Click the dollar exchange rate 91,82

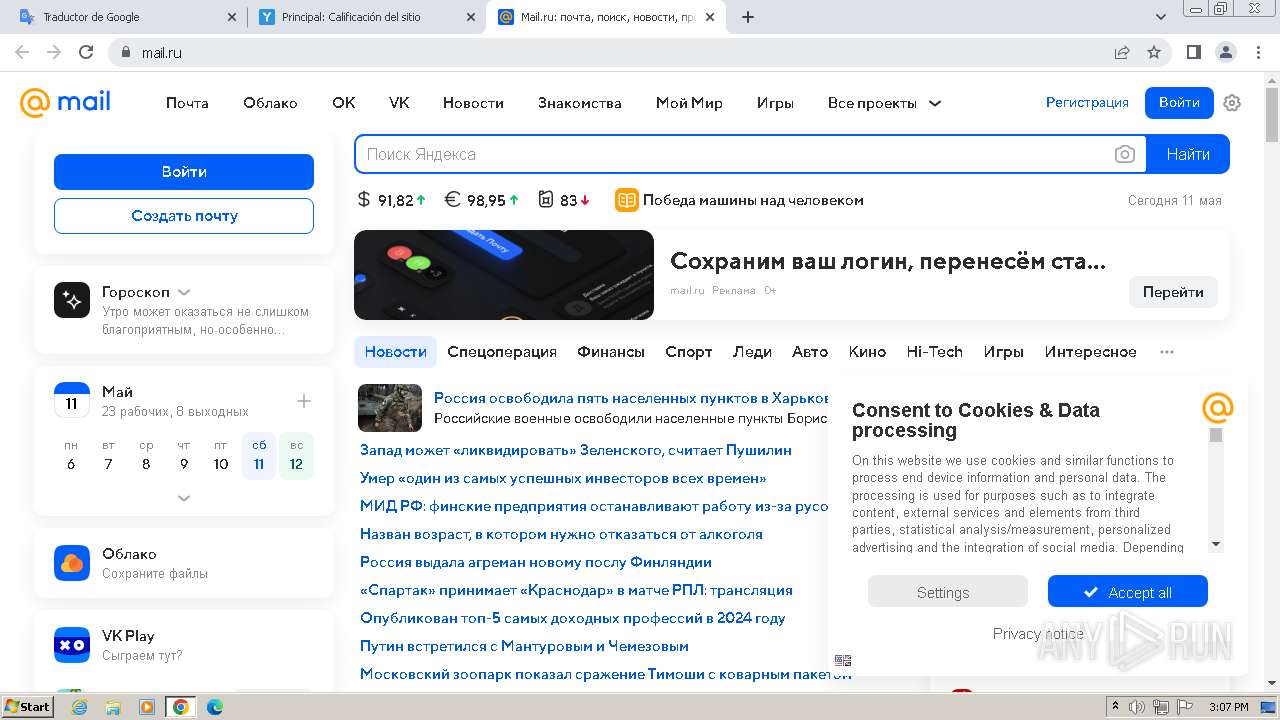coord(392,200)
